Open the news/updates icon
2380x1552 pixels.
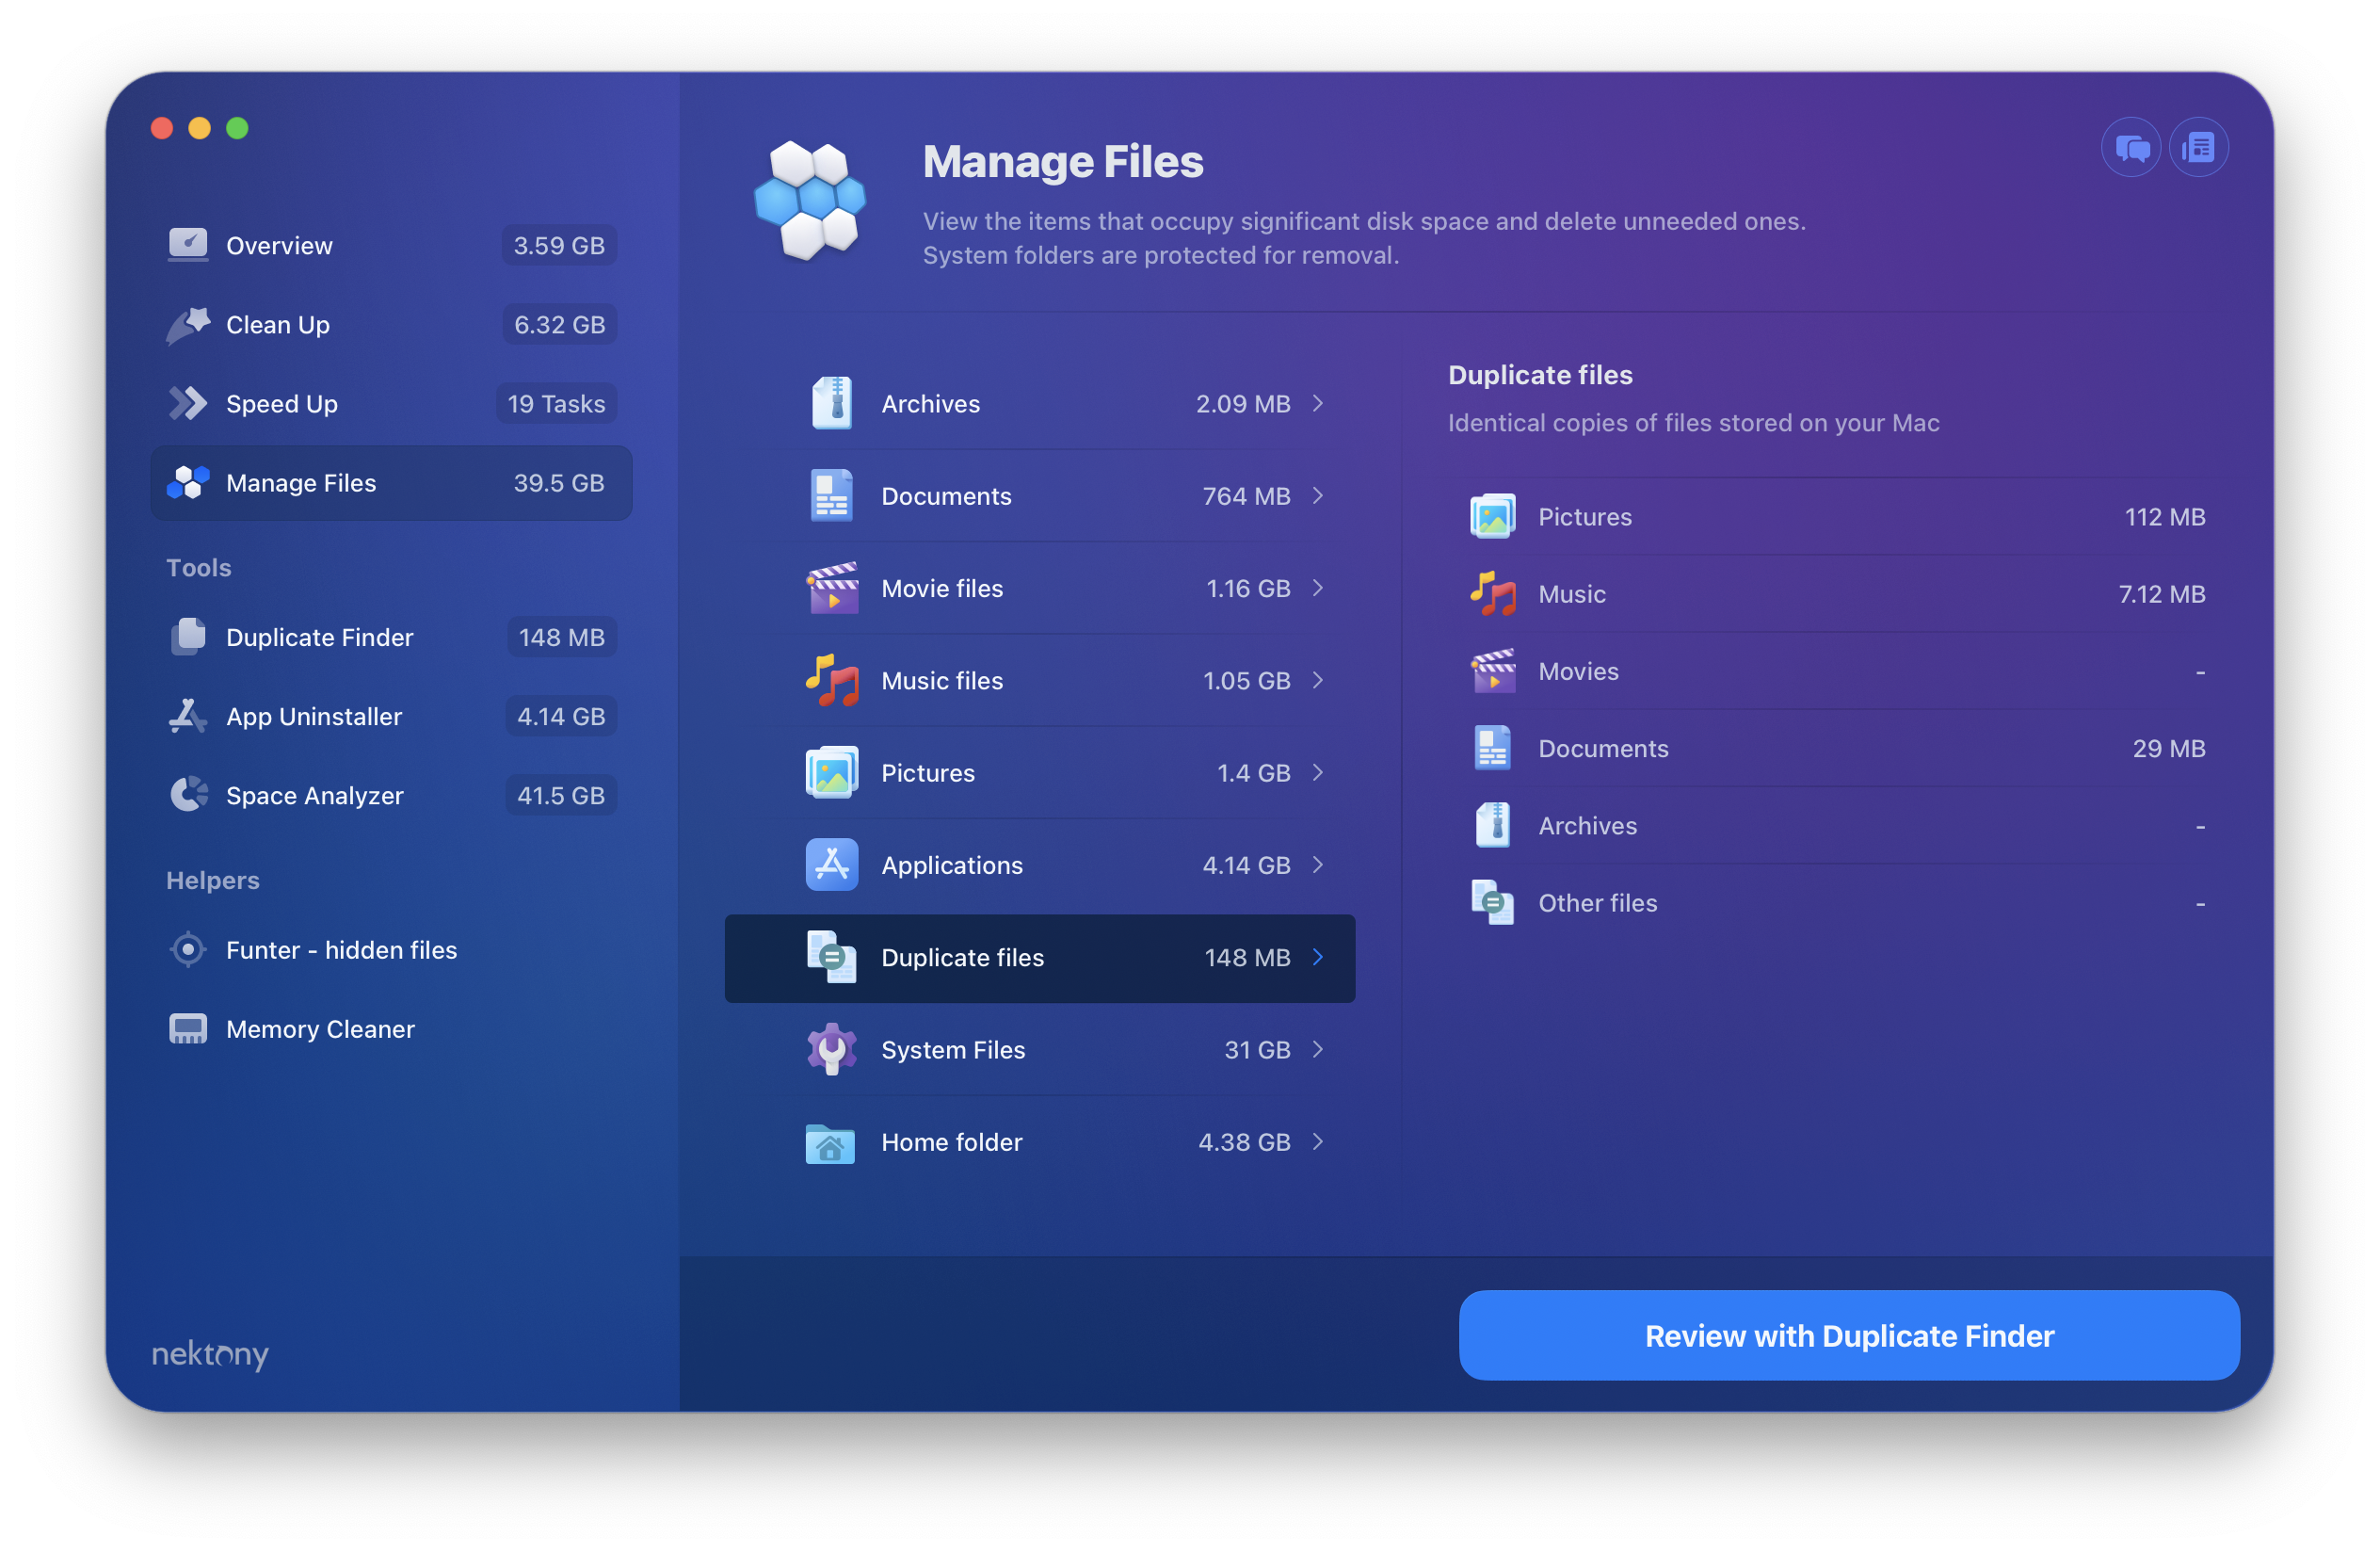2199,147
